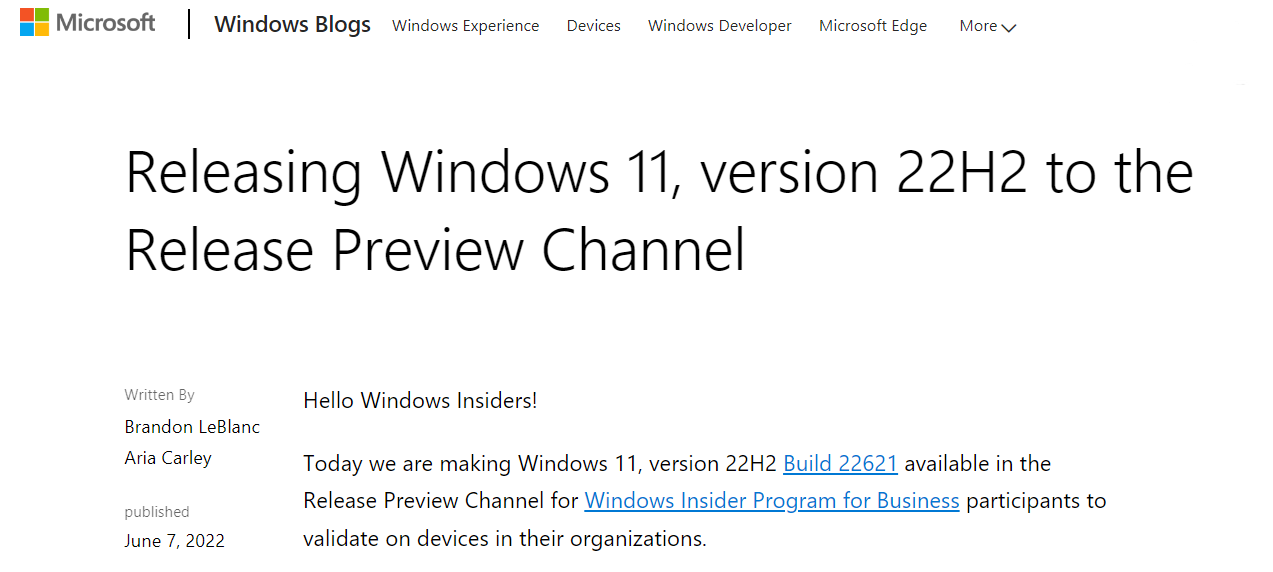The image size is (1273, 572).
Task: Click the vertical divider before Windows Blogs
Action: tap(189, 24)
